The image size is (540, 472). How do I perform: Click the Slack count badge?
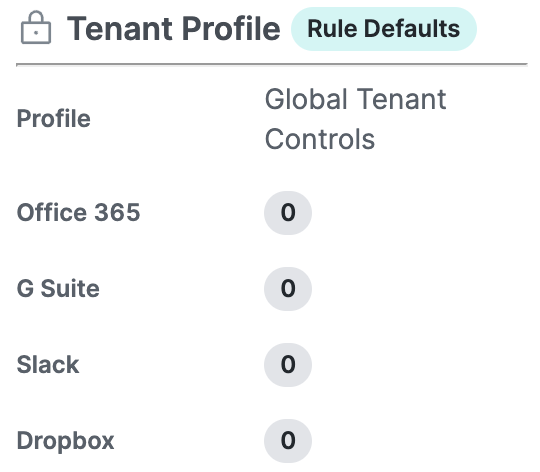pos(288,365)
